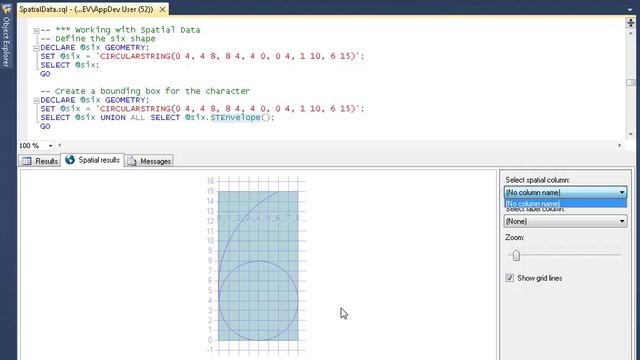Switch to the Spatial results tab
The image size is (640, 360).
point(93,160)
